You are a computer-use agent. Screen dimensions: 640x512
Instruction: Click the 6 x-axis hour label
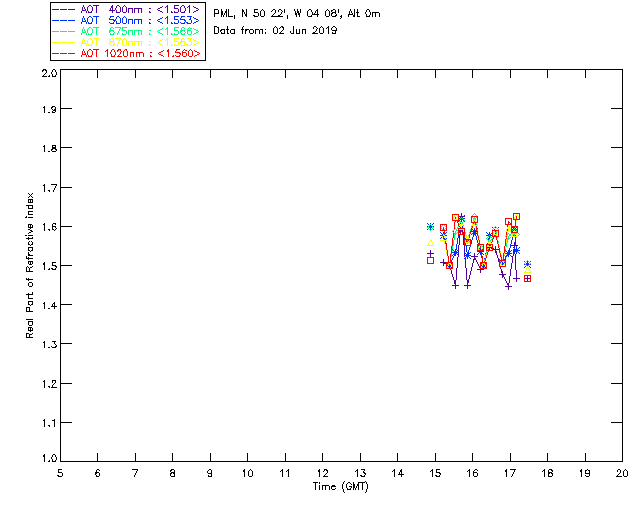(97, 473)
